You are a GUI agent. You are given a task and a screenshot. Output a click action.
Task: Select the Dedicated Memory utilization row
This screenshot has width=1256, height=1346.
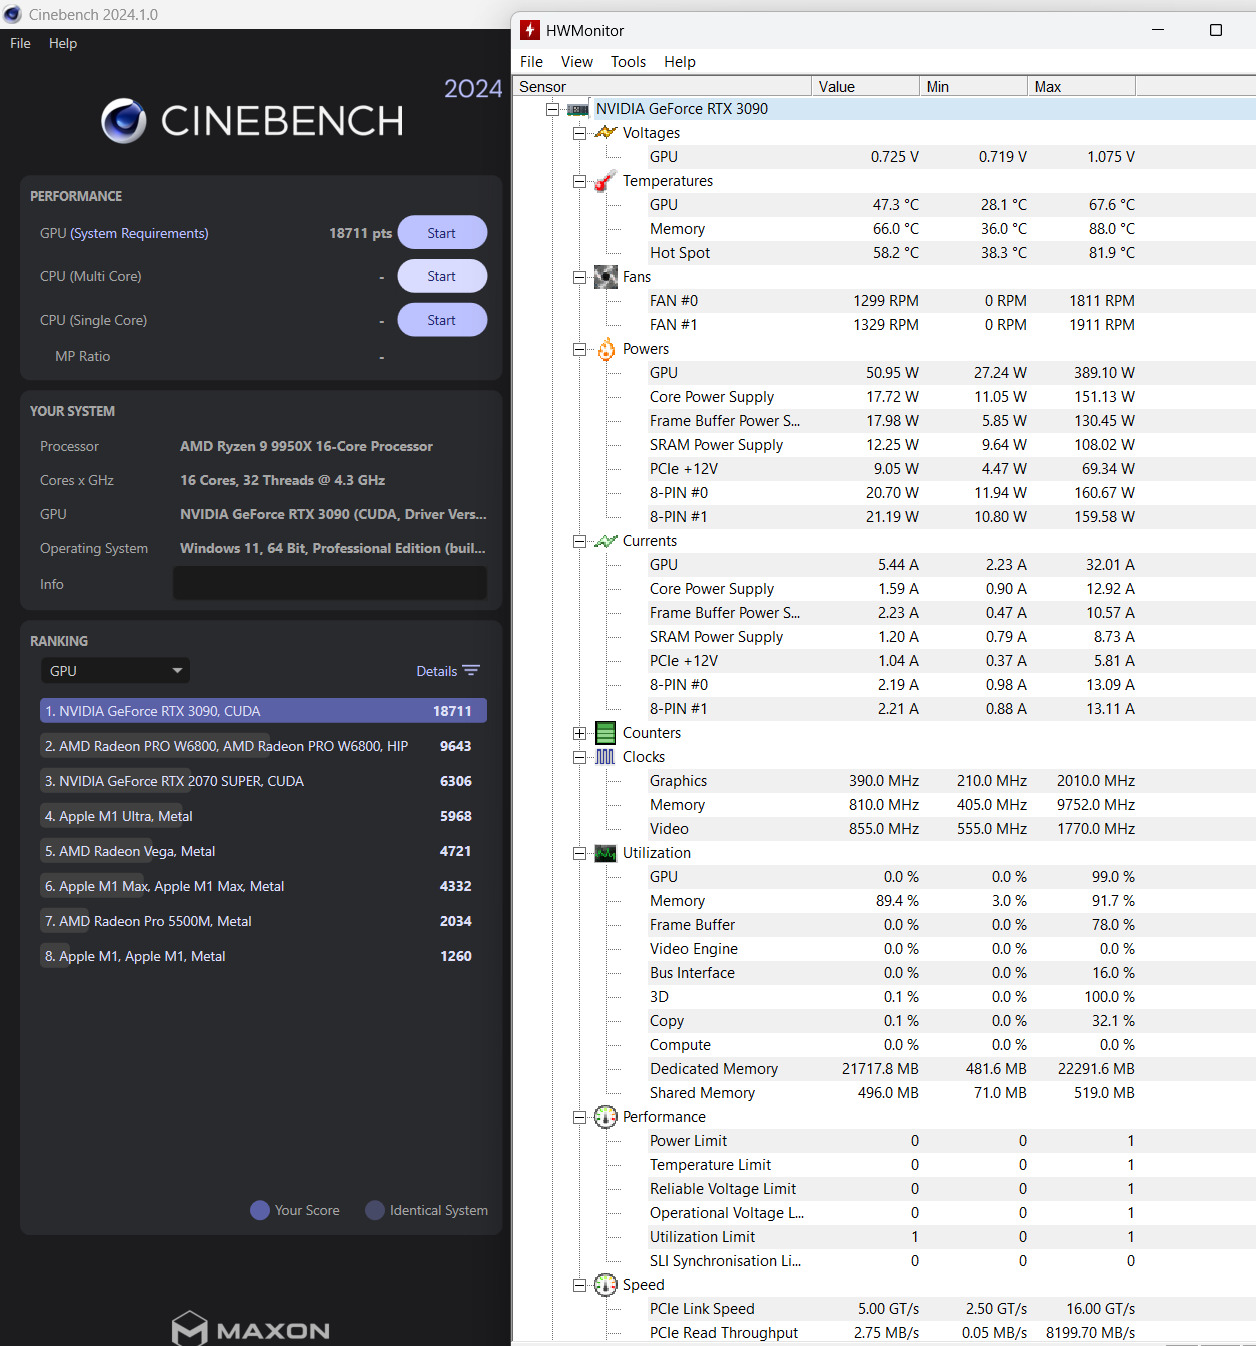point(892,1069)
